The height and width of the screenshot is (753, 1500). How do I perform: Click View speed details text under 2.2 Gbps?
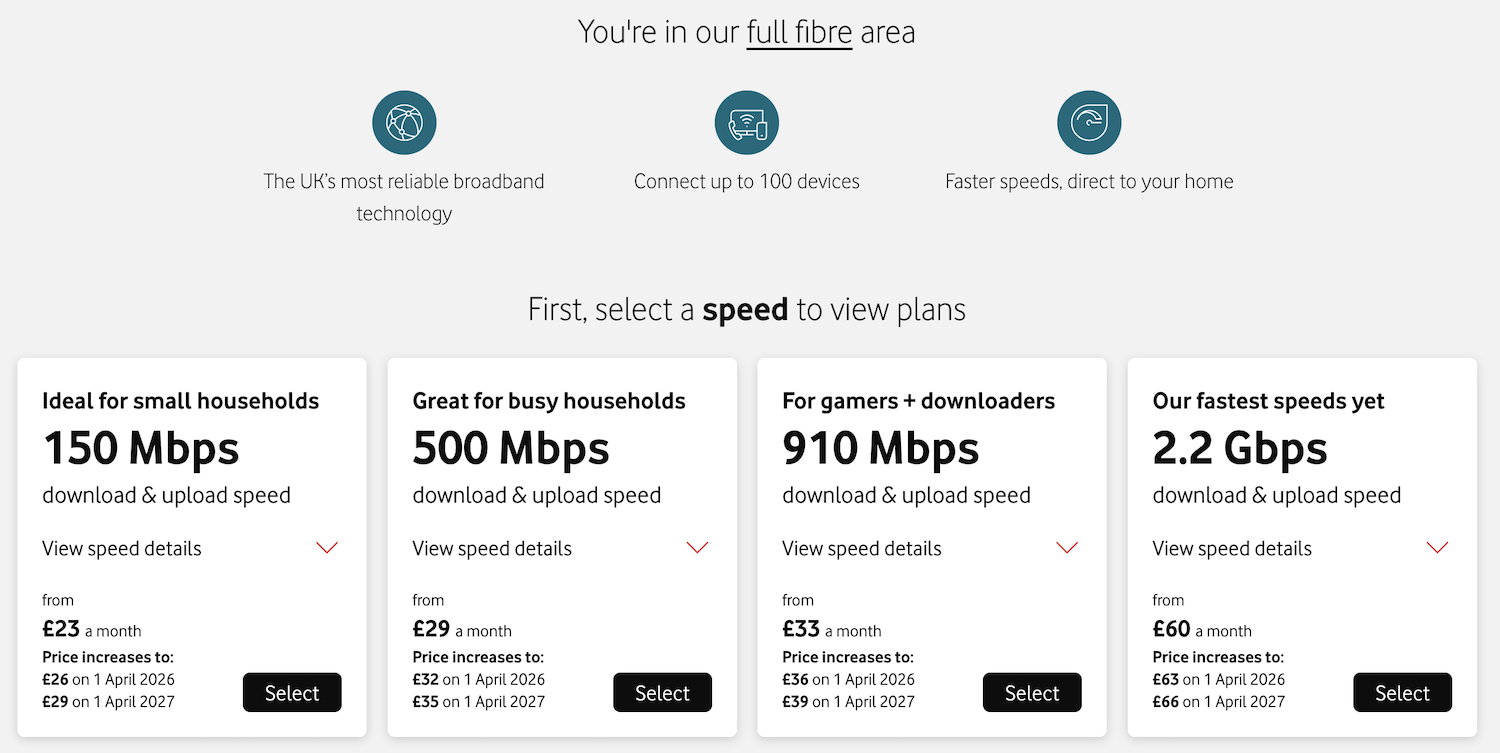[x=1232, y=549]
